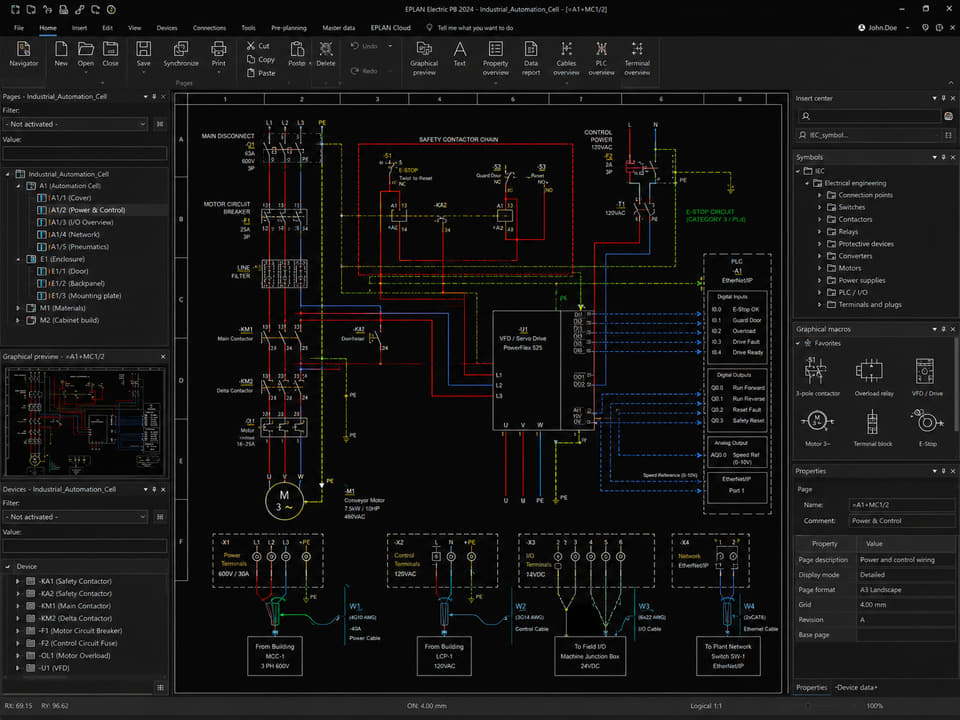Expand the Motors symbol folder
The width and height of the screenshot is (960, 720).
tap(820, 268)
